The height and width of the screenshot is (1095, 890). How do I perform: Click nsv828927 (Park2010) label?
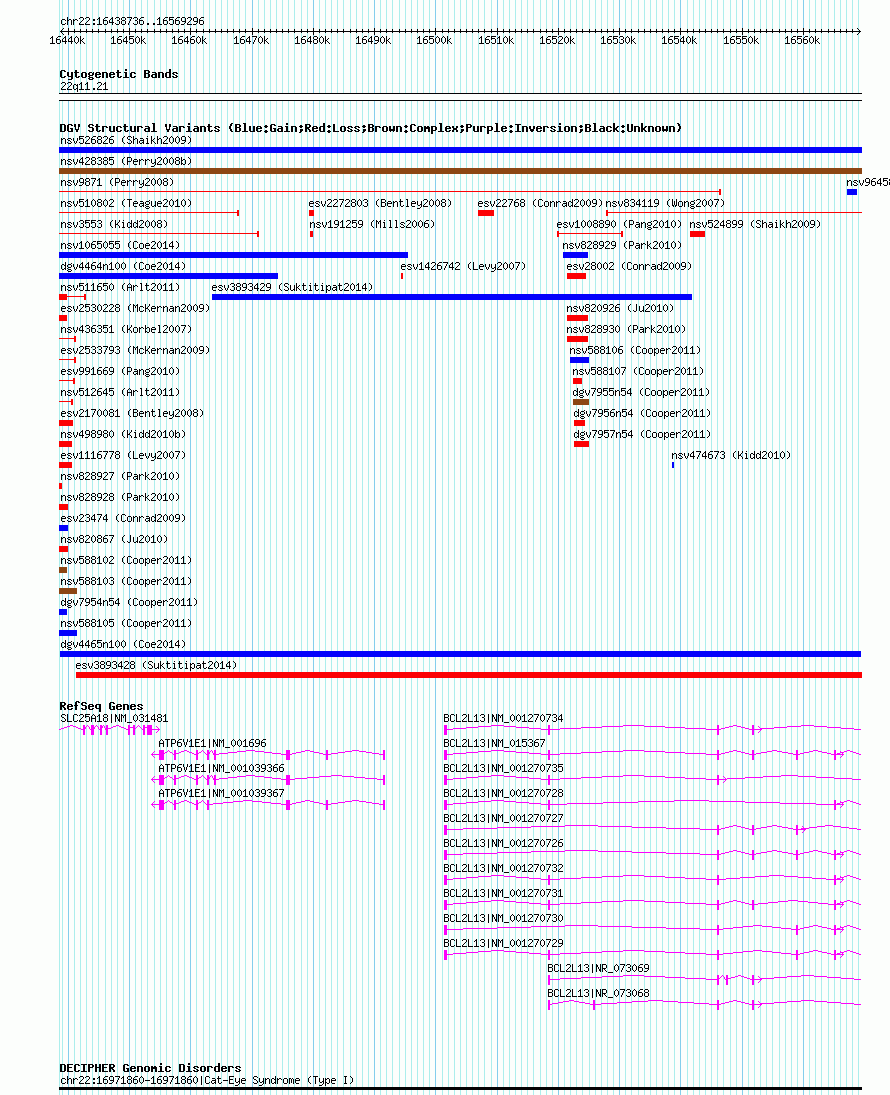(120, 476)
